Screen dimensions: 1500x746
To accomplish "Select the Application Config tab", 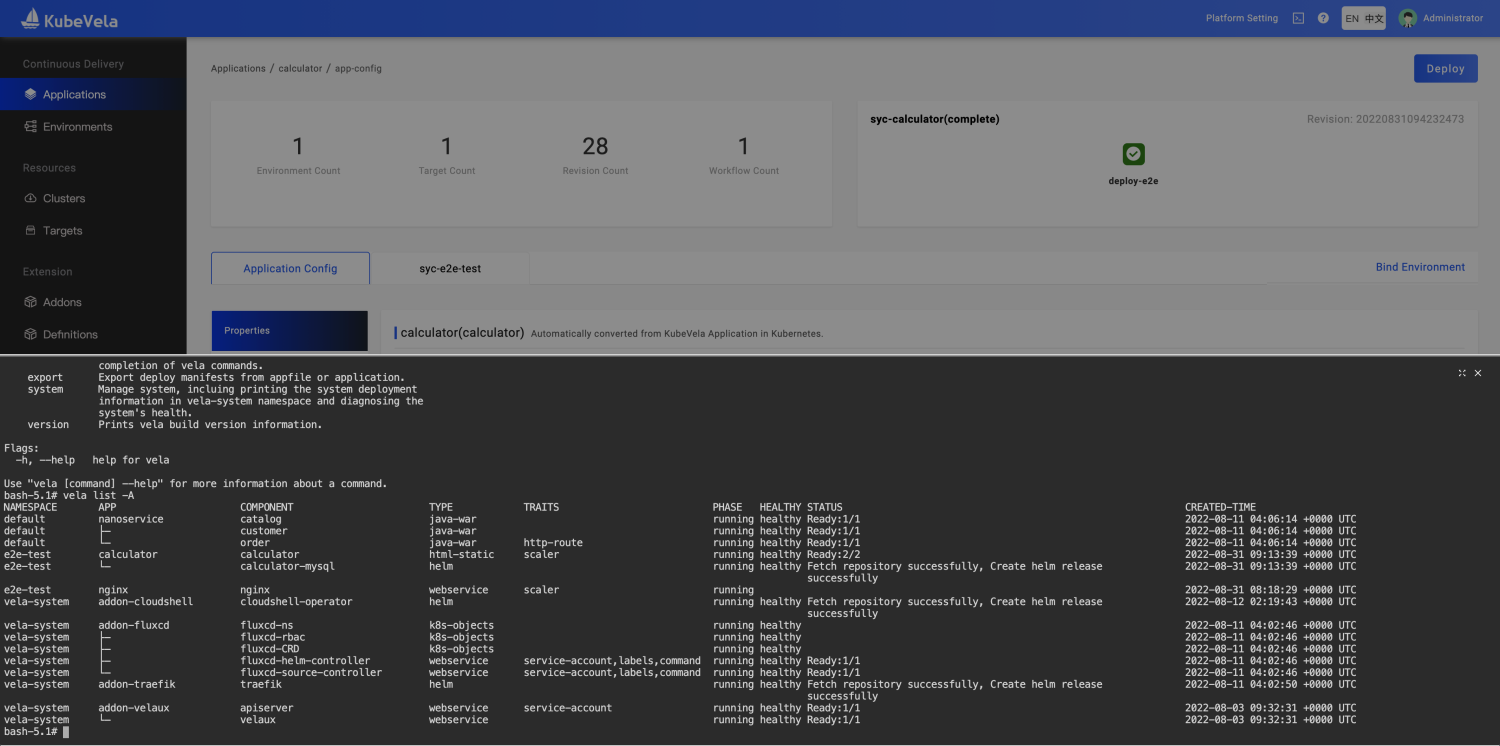I will tap(290, 268).
